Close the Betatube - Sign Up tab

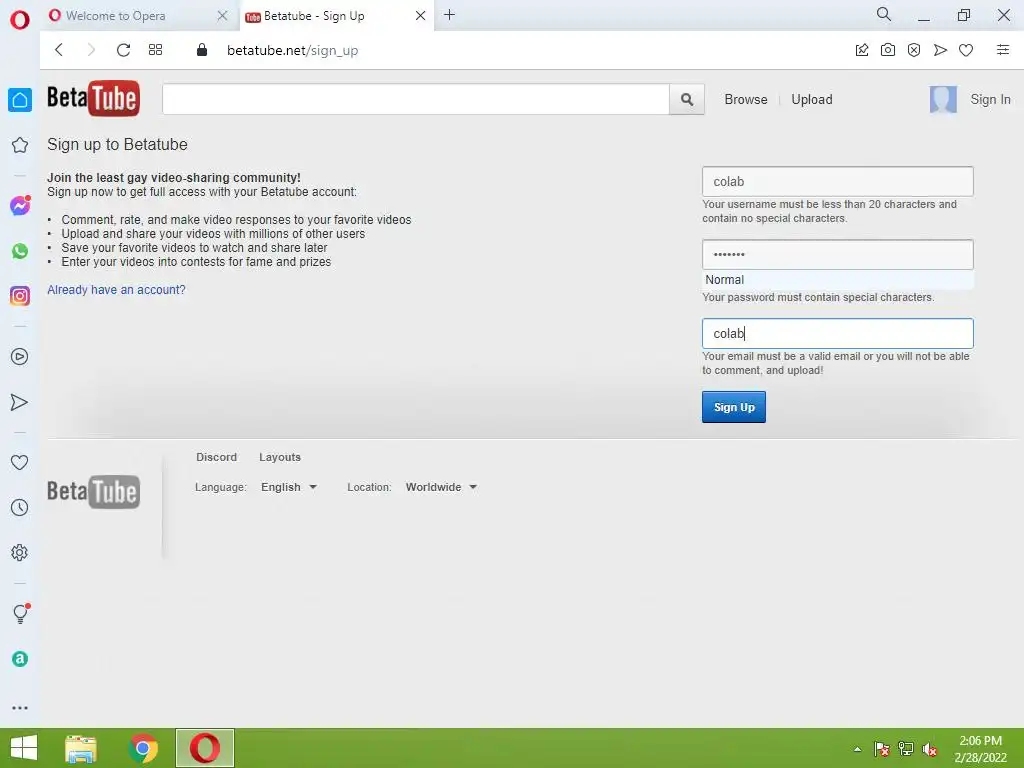(x=421, y=16)
